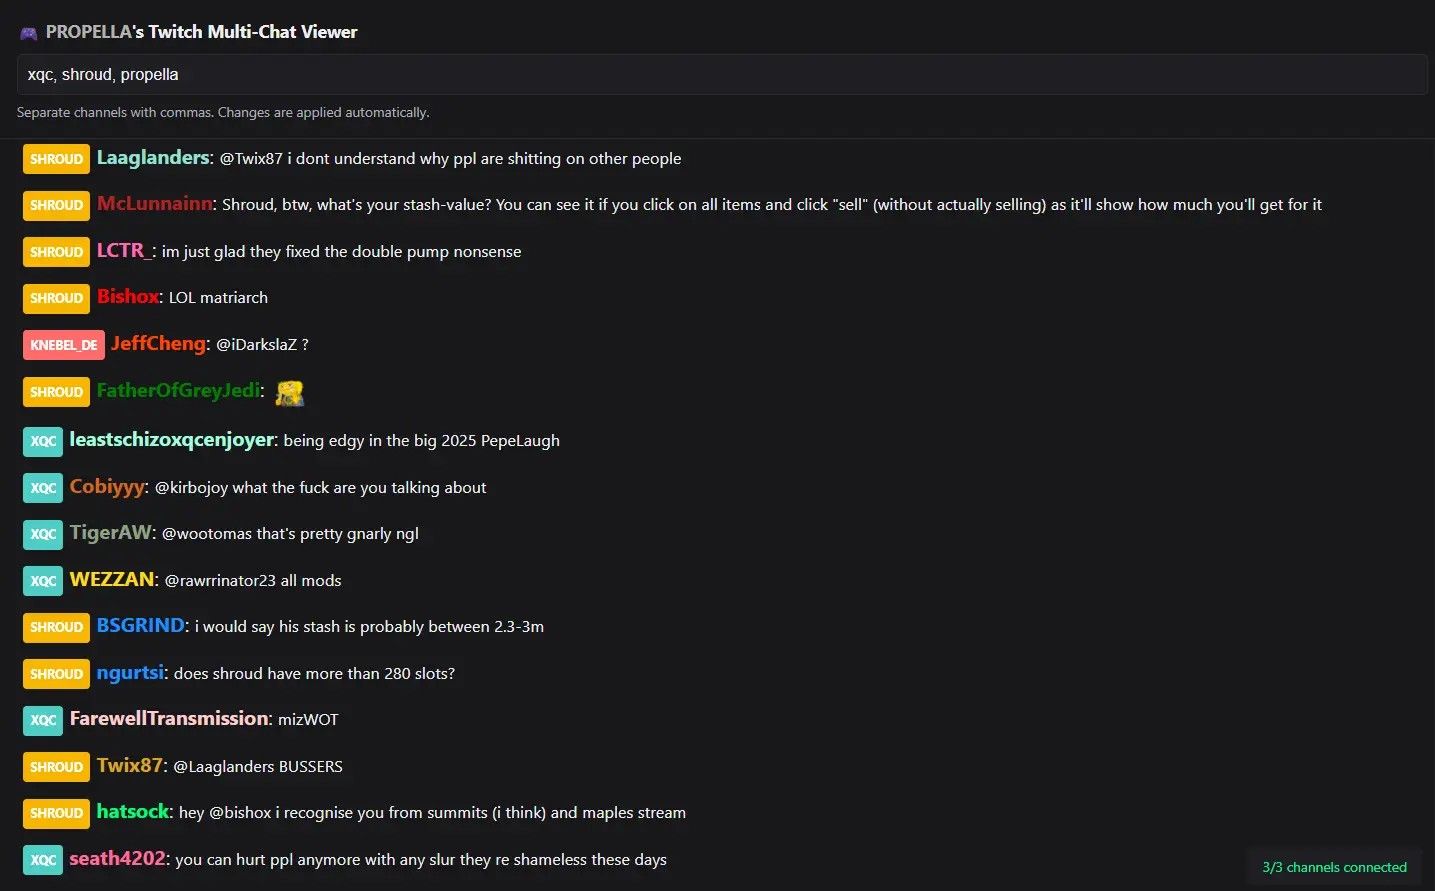This screenshot has width=1435, height=891.
Task: Click seath4202's username
Action: pyautogui.click(x=117, y=859)
